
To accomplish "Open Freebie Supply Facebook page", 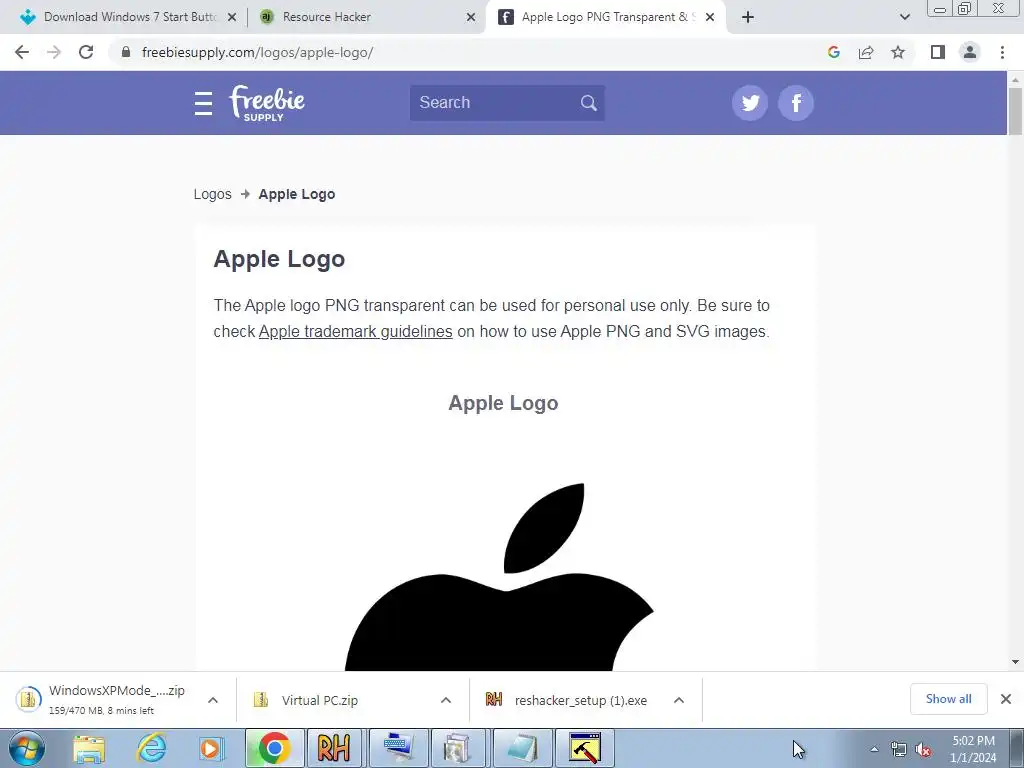I will (x=796, y=103).
